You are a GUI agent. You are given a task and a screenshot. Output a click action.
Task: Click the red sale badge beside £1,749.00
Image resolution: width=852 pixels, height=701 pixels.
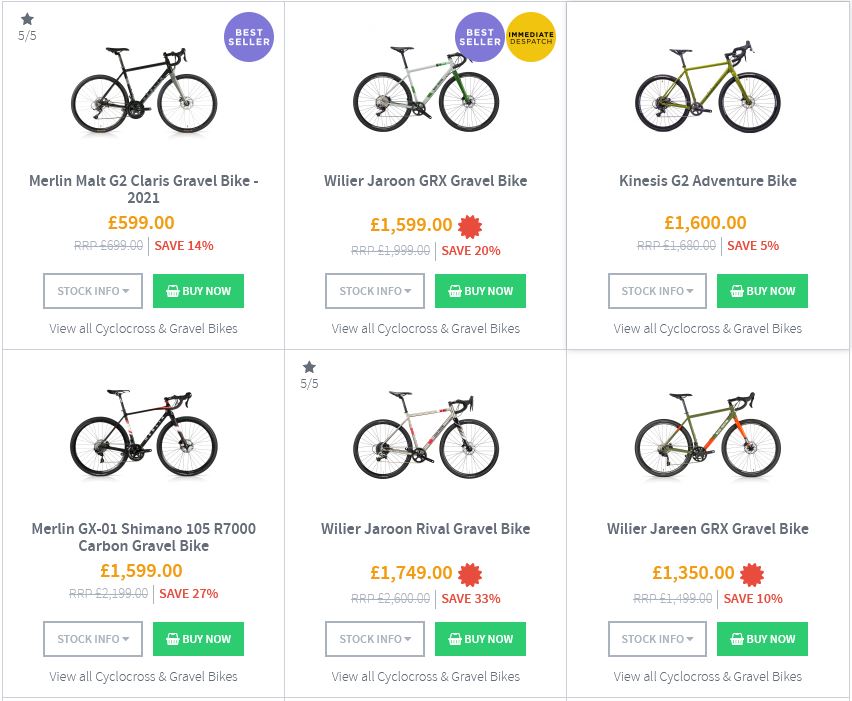pyautogui.click(x=470, y=574)
